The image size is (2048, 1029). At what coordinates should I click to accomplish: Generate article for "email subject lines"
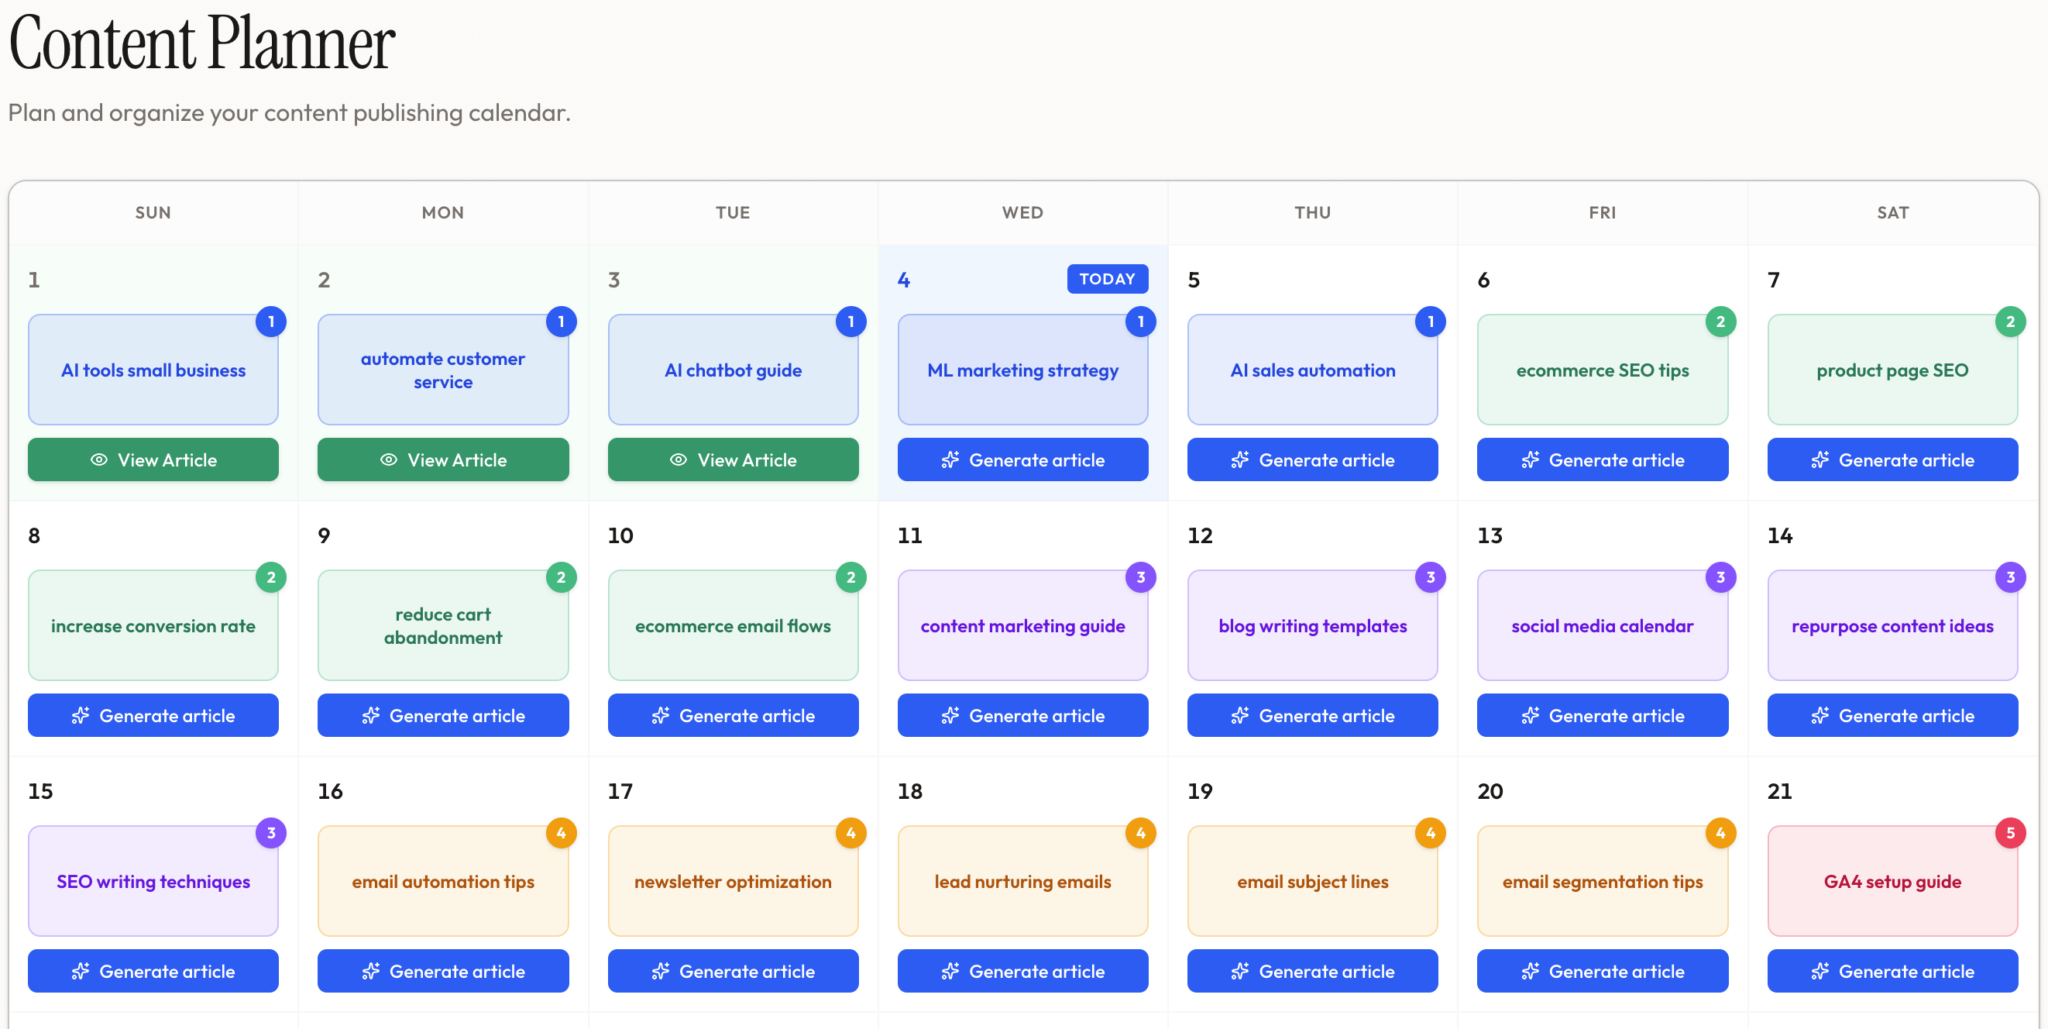1312,971
